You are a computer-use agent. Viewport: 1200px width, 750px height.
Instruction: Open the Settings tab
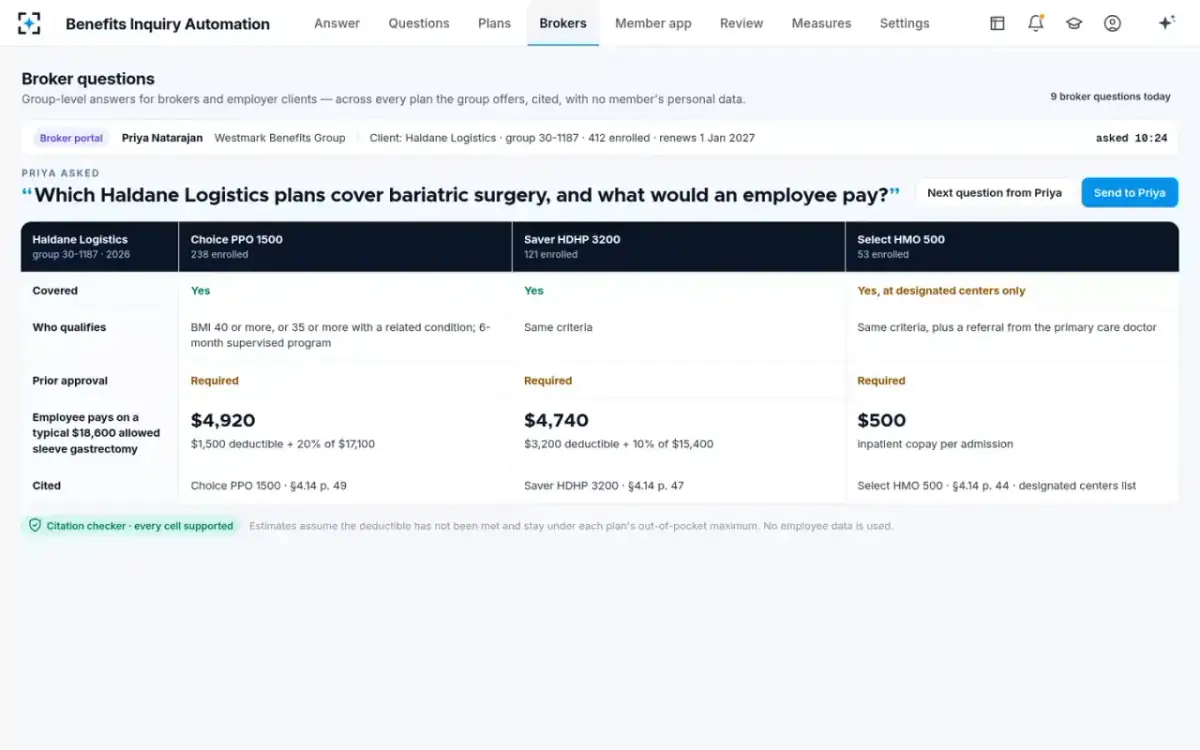pos(904,23)
